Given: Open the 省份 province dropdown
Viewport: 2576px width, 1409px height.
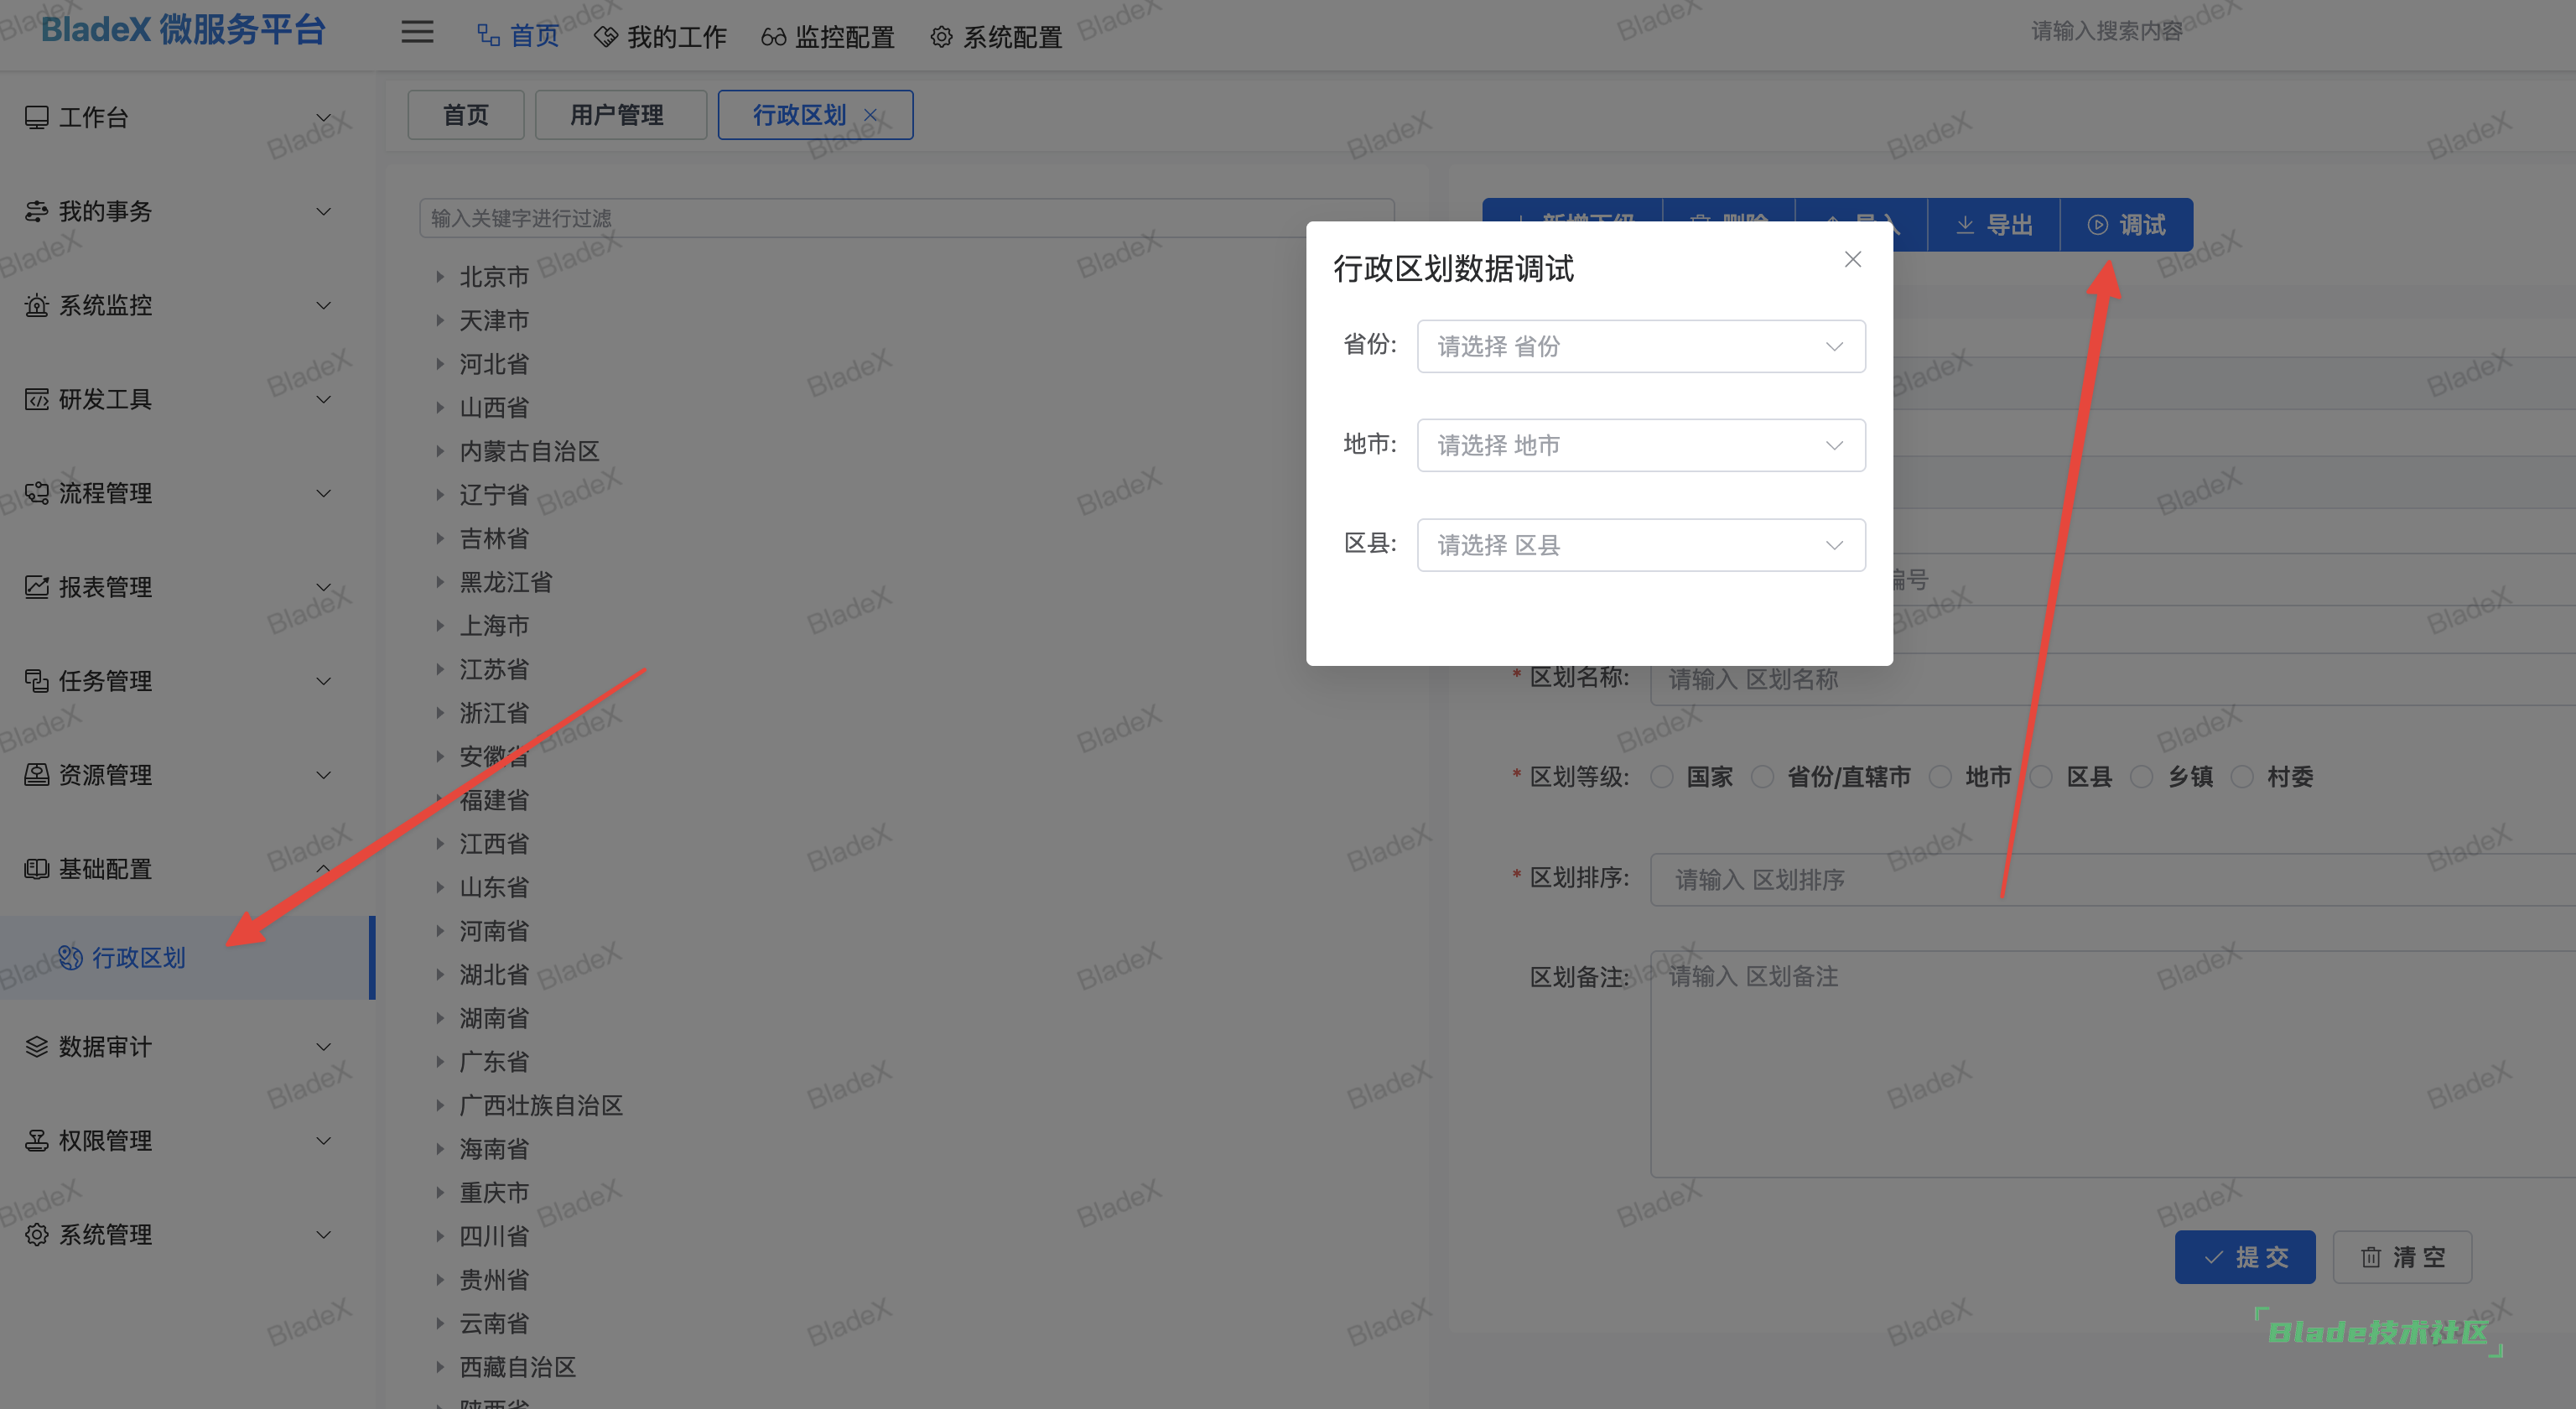Looking at the screenshot, I should pos(1639,346).
